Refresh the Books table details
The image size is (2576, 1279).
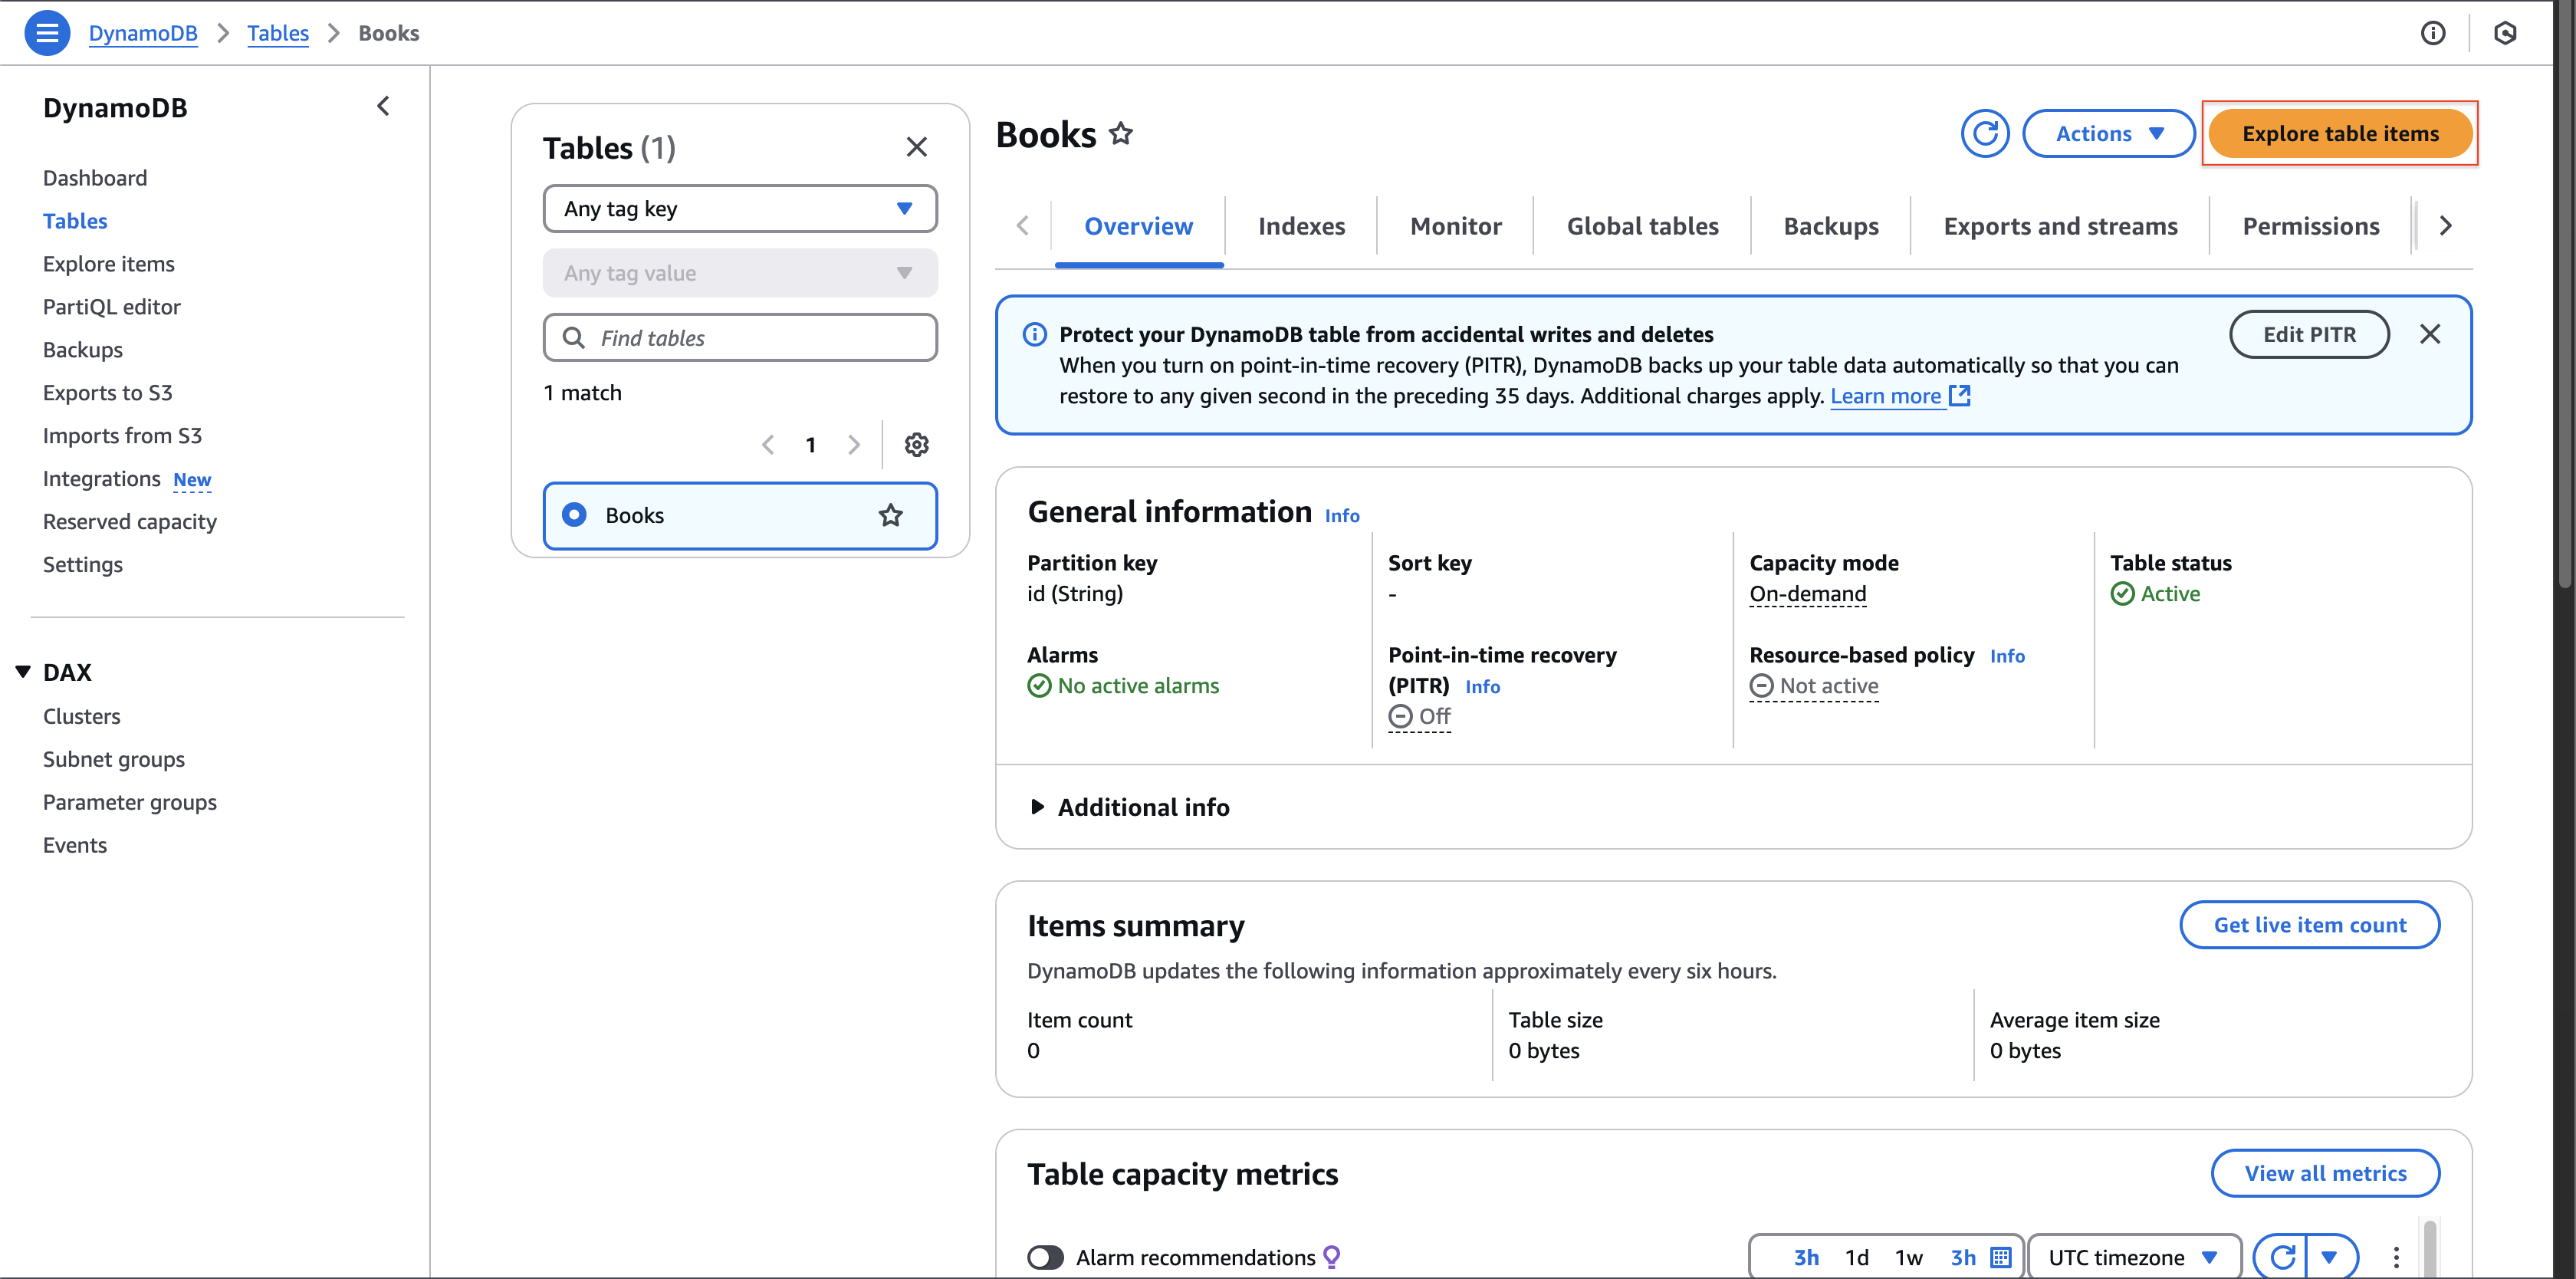(x=1985, y=133)
